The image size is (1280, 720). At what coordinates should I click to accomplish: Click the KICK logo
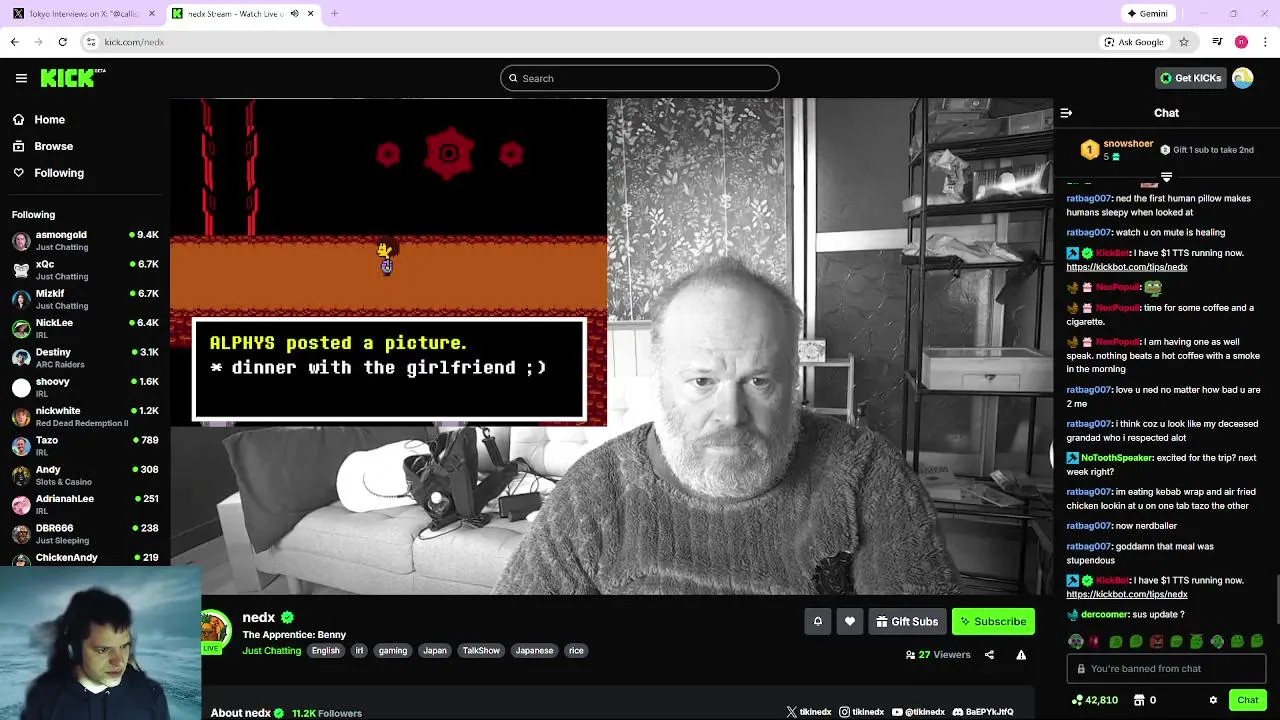click(72, 78)
